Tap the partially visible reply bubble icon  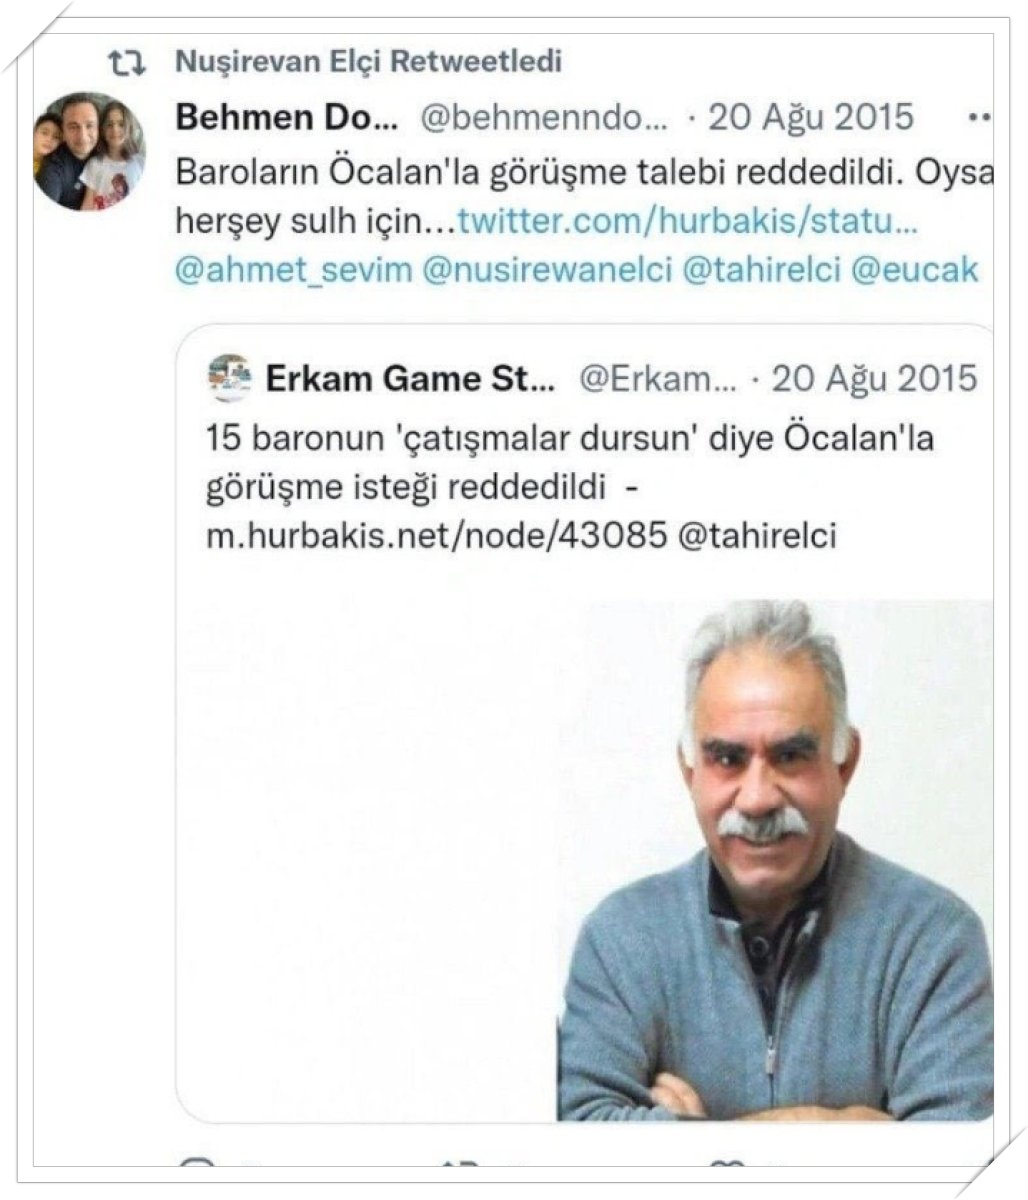tap(198, 1163)
